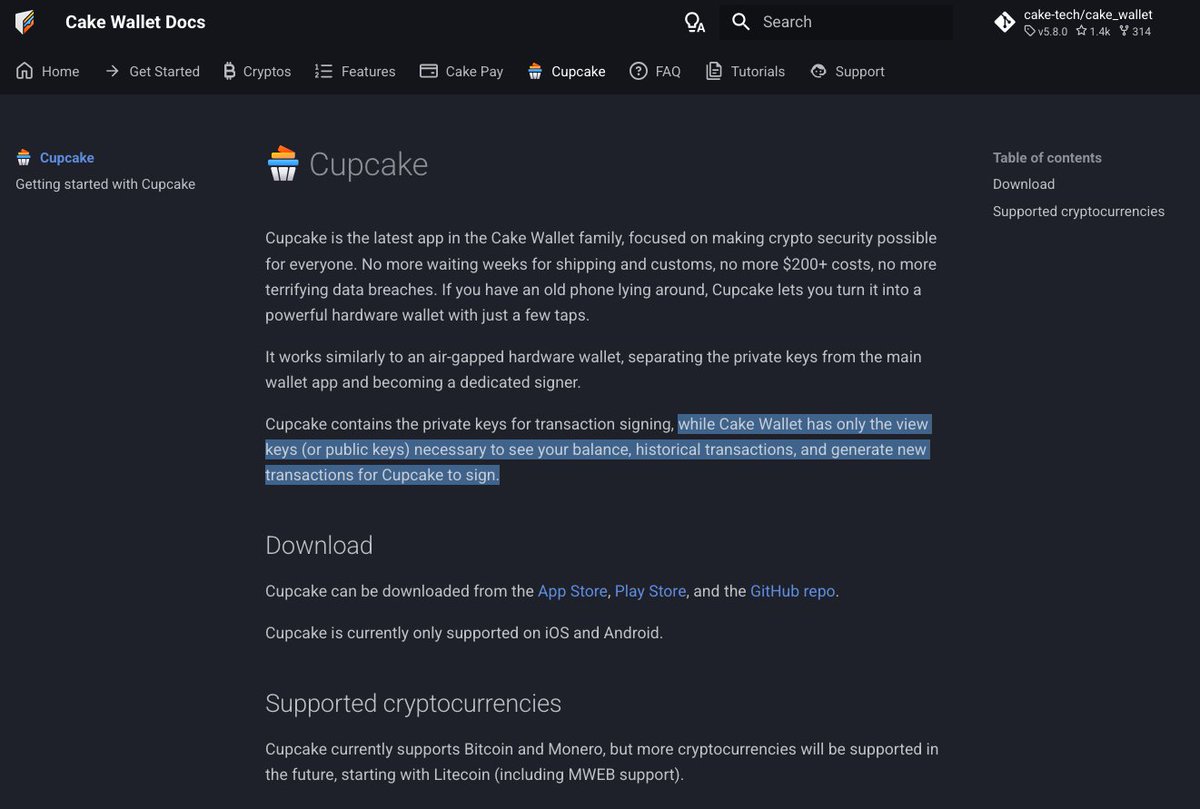Click the Bitcoin icon beside Cryptos

[229, 71]
